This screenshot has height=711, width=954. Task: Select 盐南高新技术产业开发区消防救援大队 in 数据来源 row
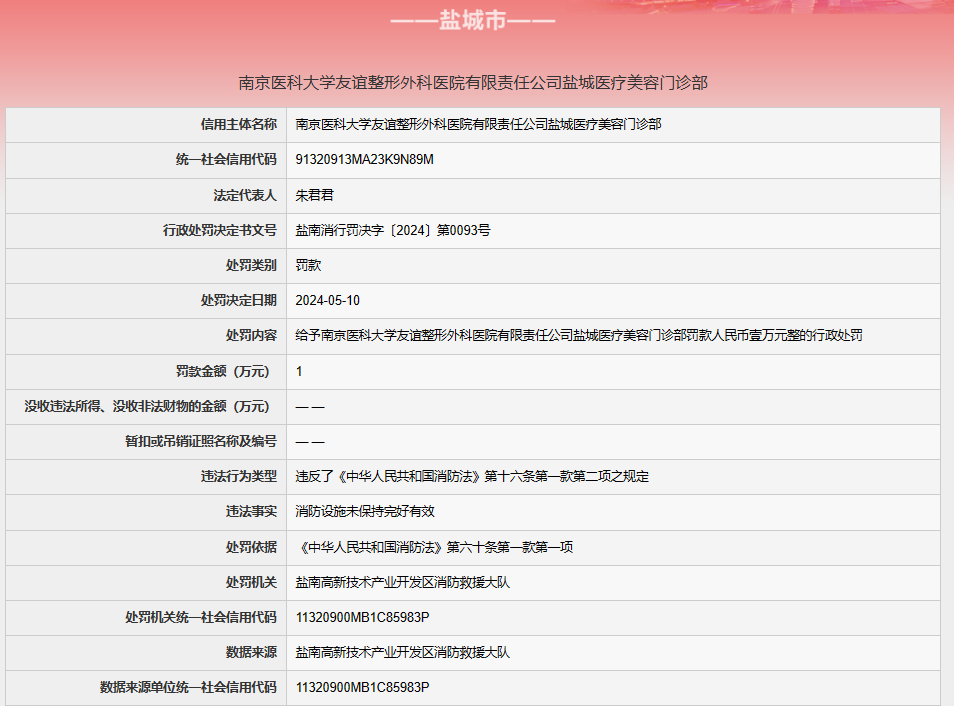(x=402, y=653)
